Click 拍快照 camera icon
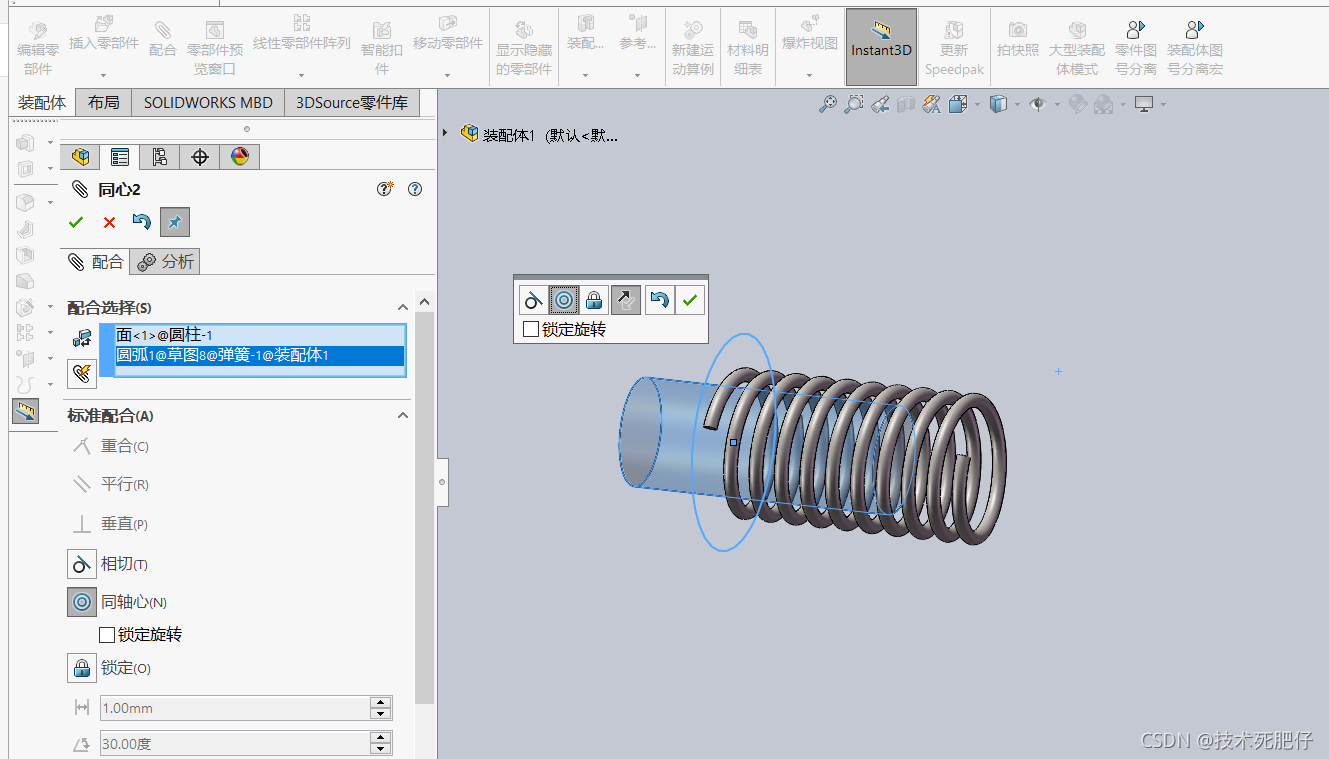 coord(1017,40)
